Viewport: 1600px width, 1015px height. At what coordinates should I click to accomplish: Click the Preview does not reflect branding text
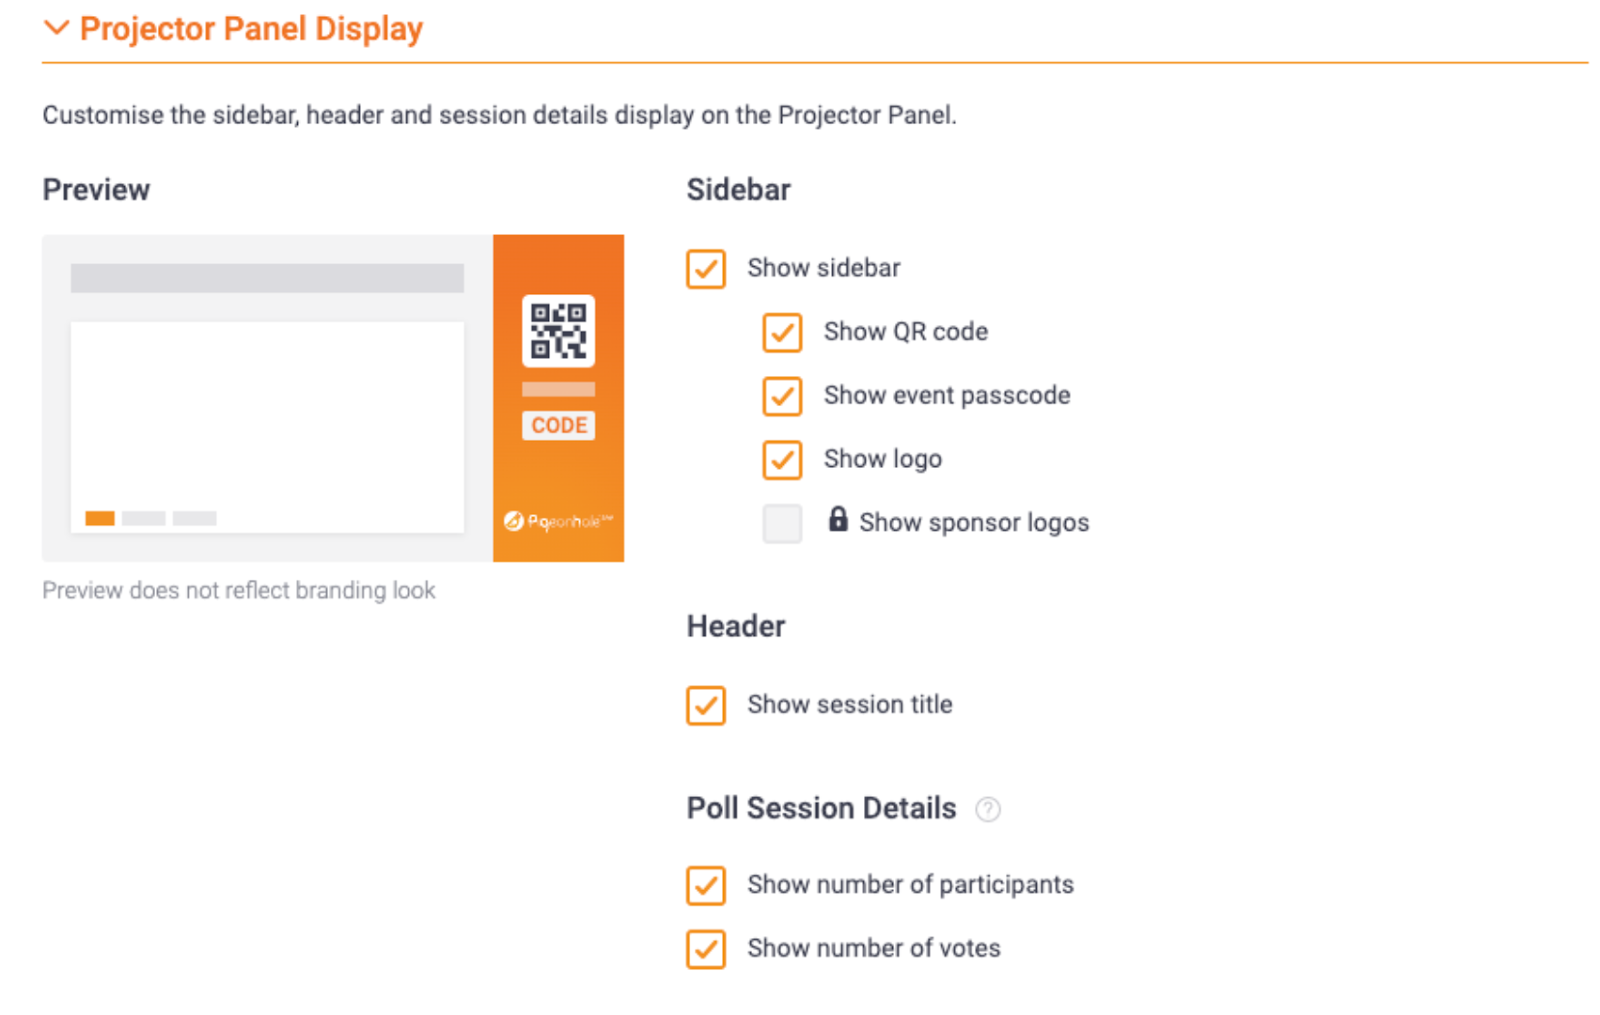[238, 590]
